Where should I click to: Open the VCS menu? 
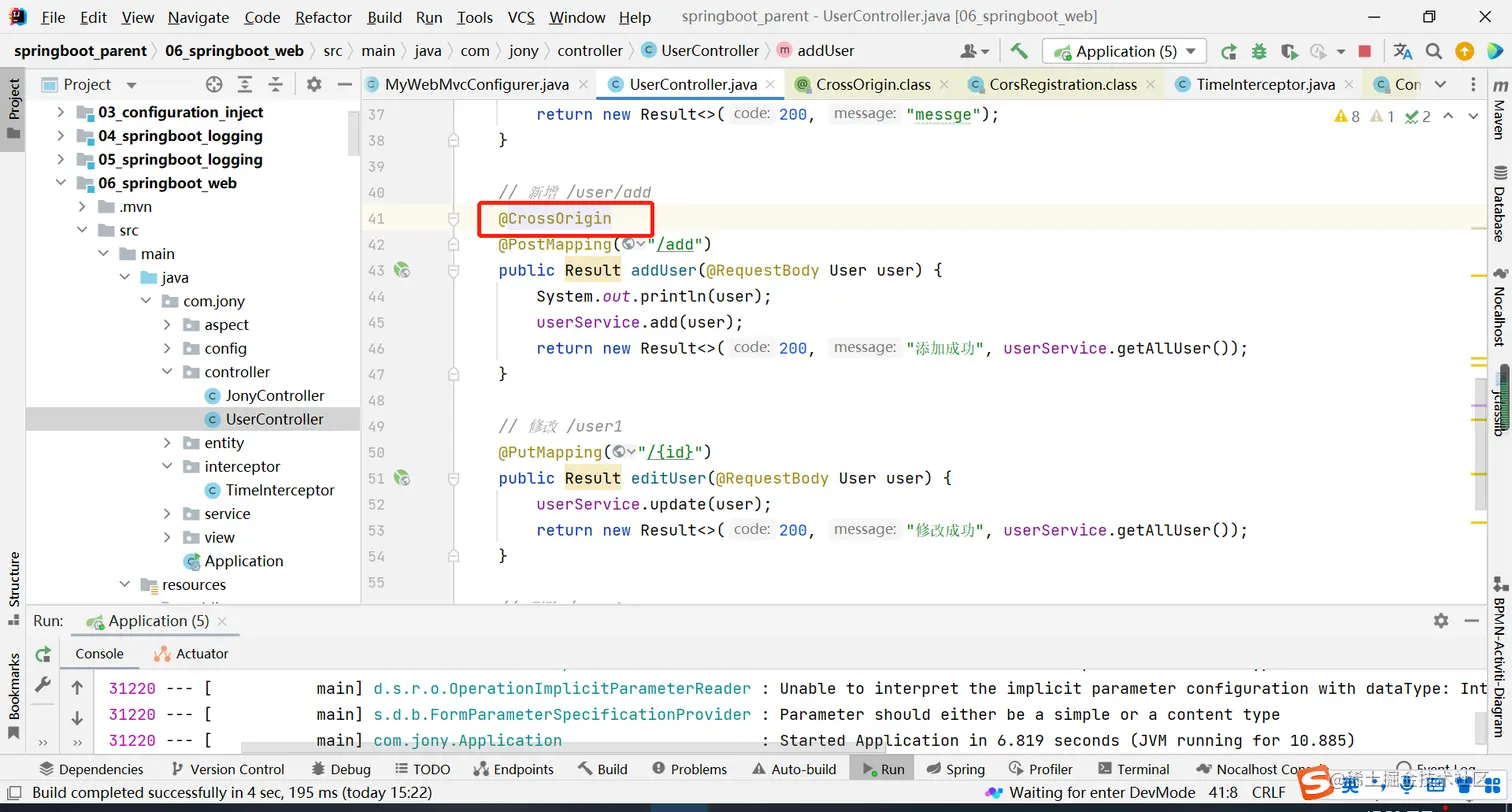click(521, 17)
